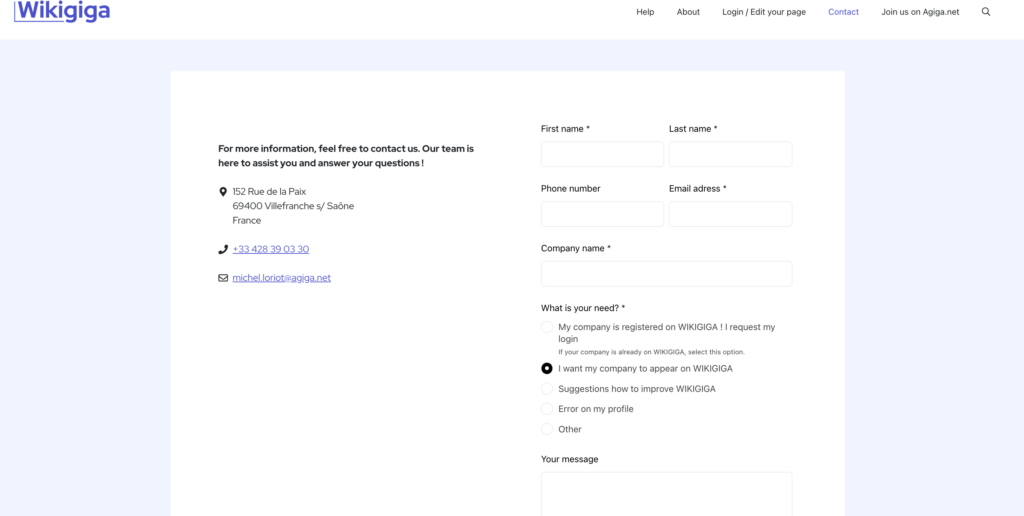Screen dimensions: 1024x516
Task: Choose the 'Other' need option
Action: click(x=547, y=429)
